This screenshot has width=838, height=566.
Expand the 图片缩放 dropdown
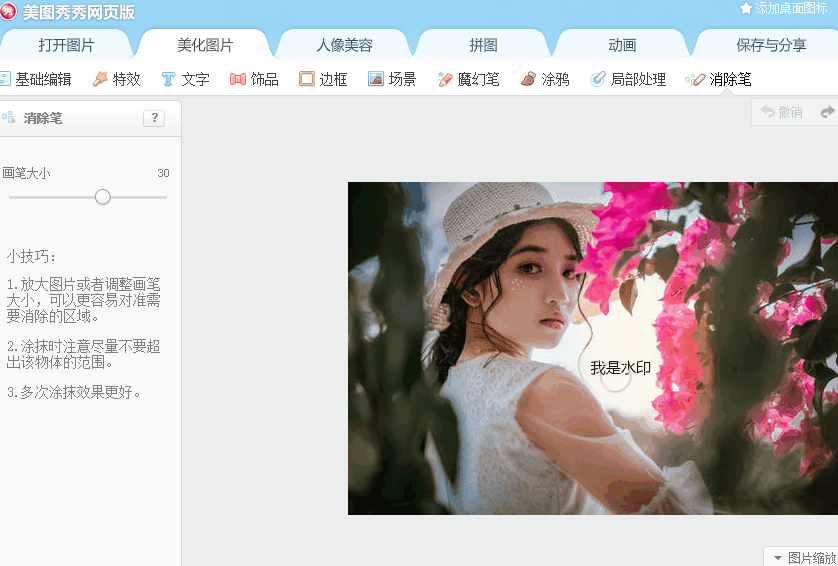(804, 557)
